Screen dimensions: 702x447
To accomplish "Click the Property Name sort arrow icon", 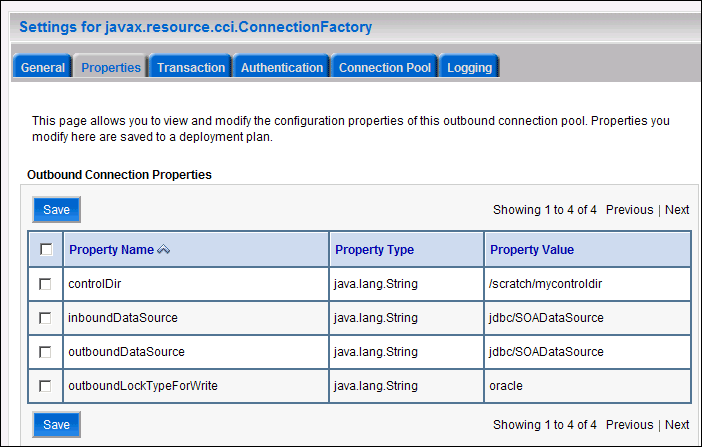I will click(163, 249).
